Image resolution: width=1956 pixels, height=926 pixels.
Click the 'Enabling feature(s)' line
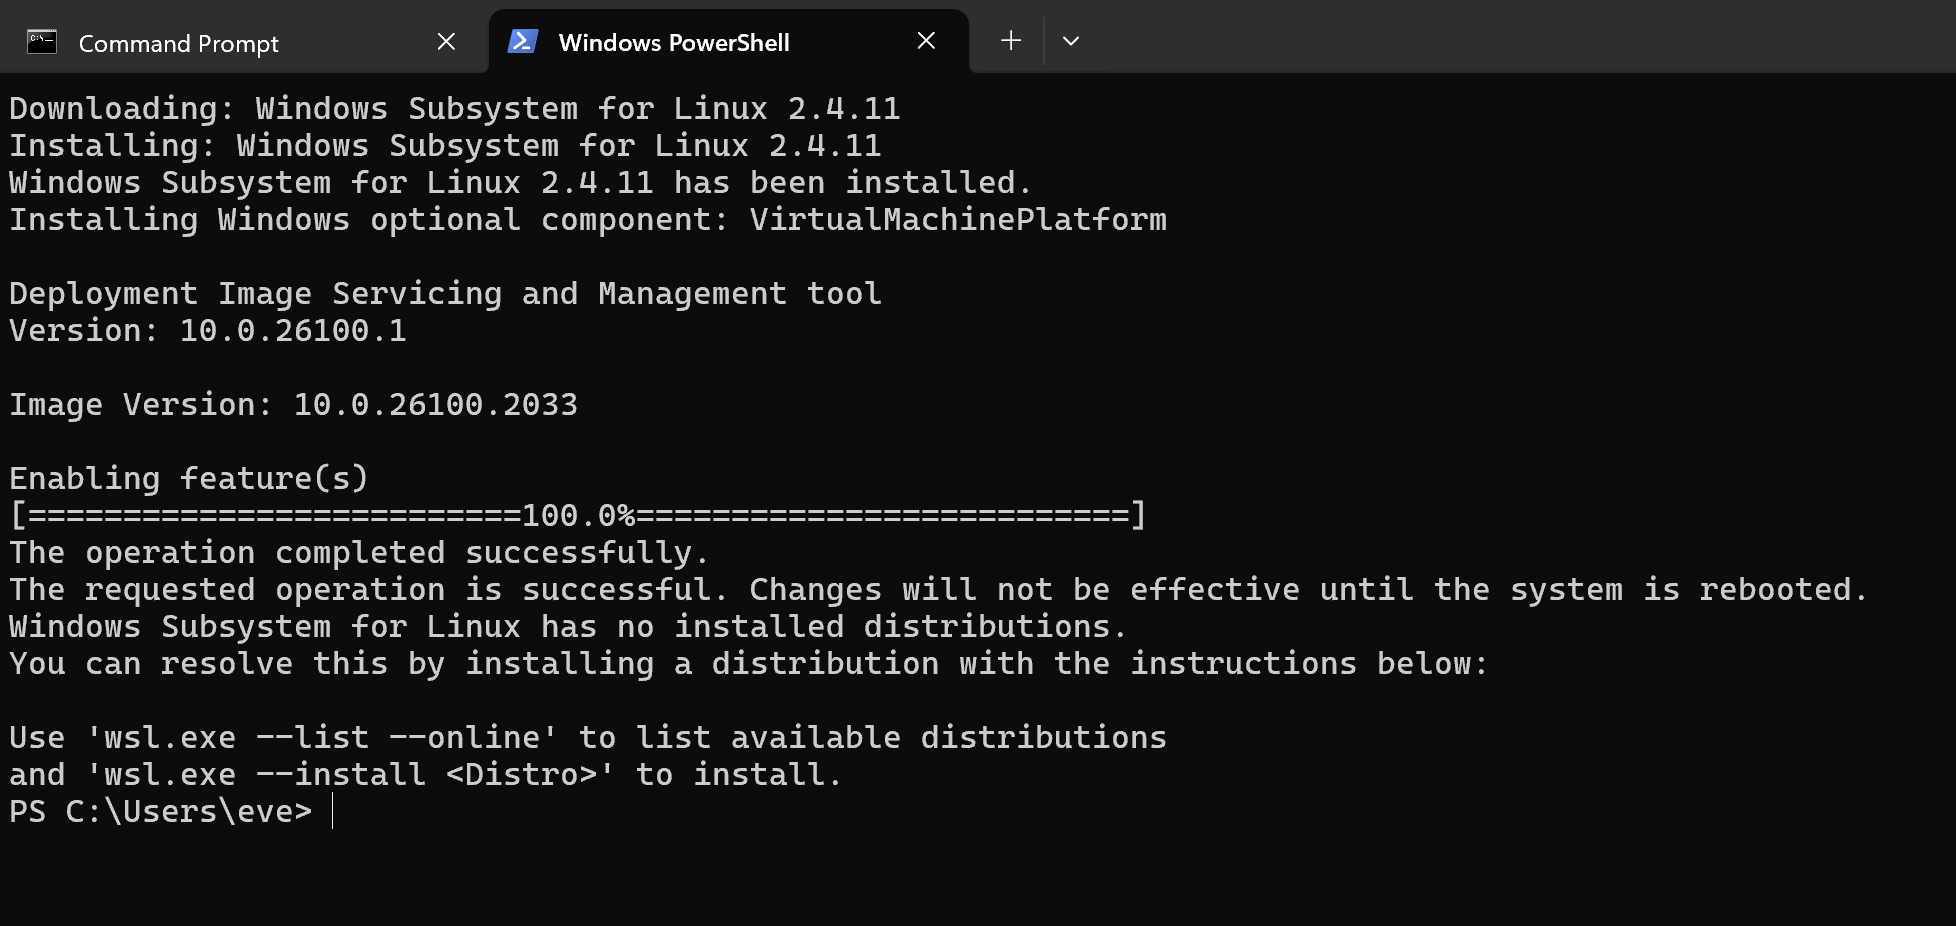click(x=189, y=478)
